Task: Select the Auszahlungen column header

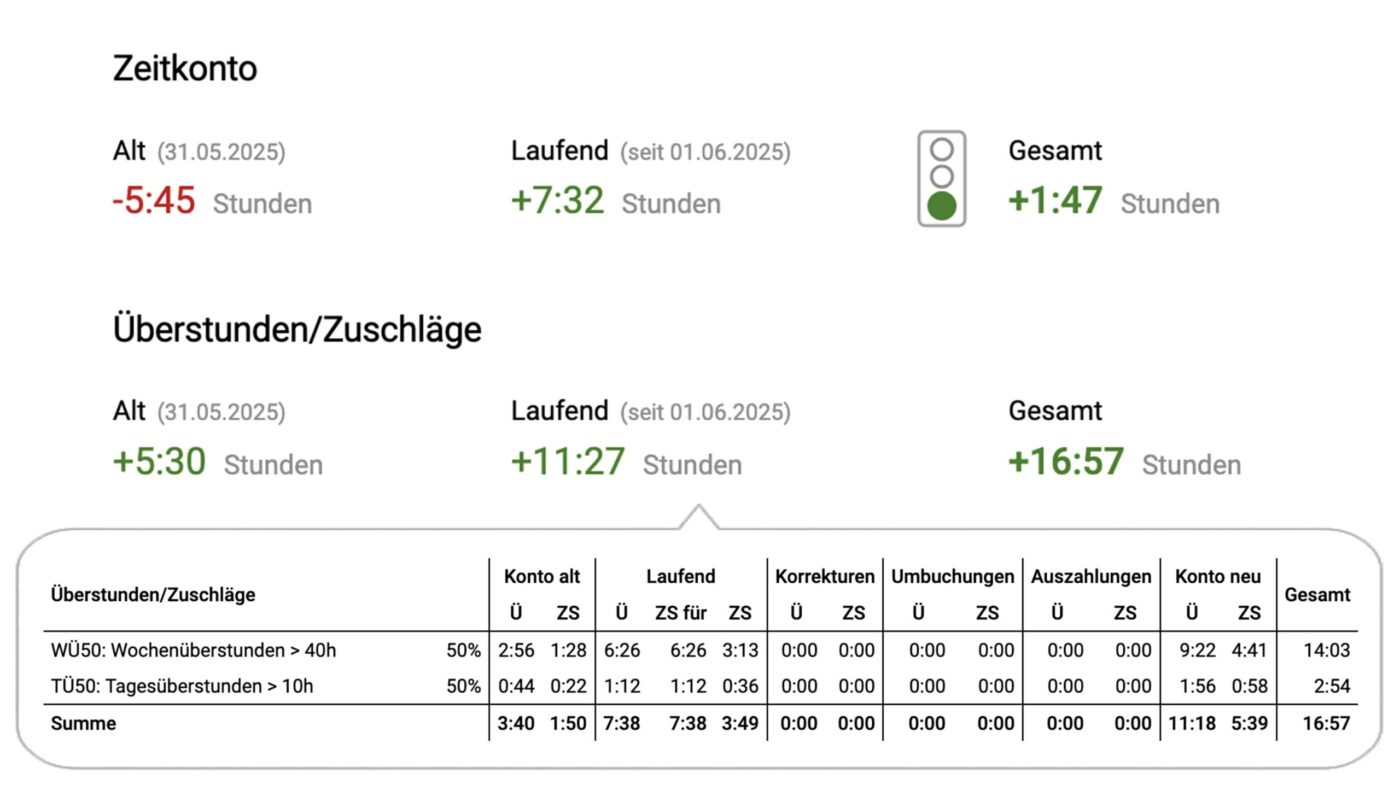Action: tap(1091, 577)
